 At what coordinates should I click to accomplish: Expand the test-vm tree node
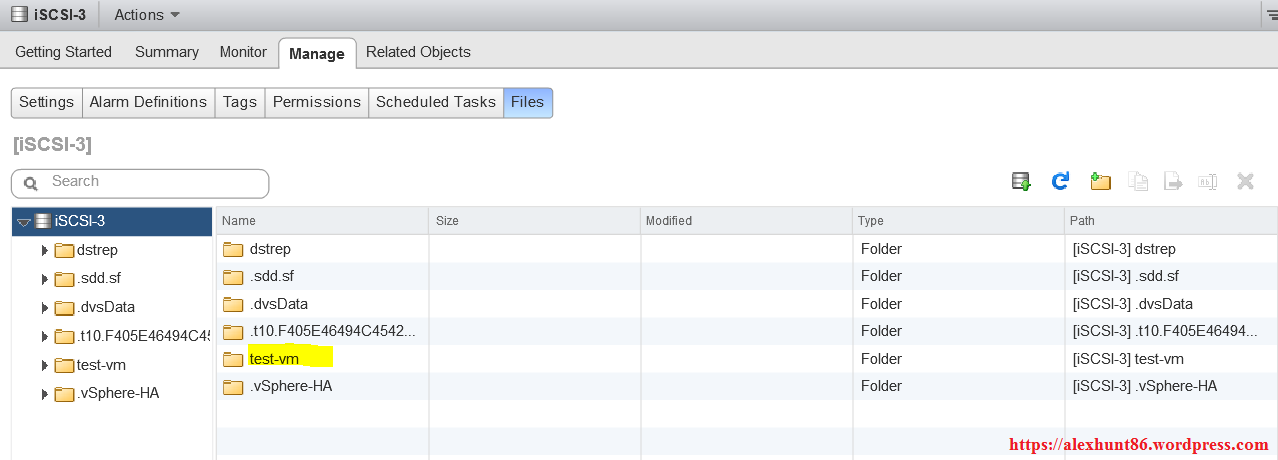coord(44,365)
